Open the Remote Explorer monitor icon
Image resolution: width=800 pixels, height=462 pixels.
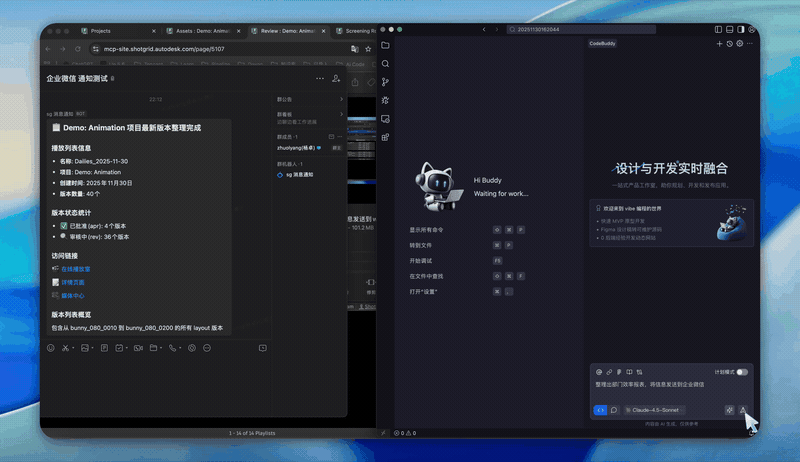(x=385, y=119)
